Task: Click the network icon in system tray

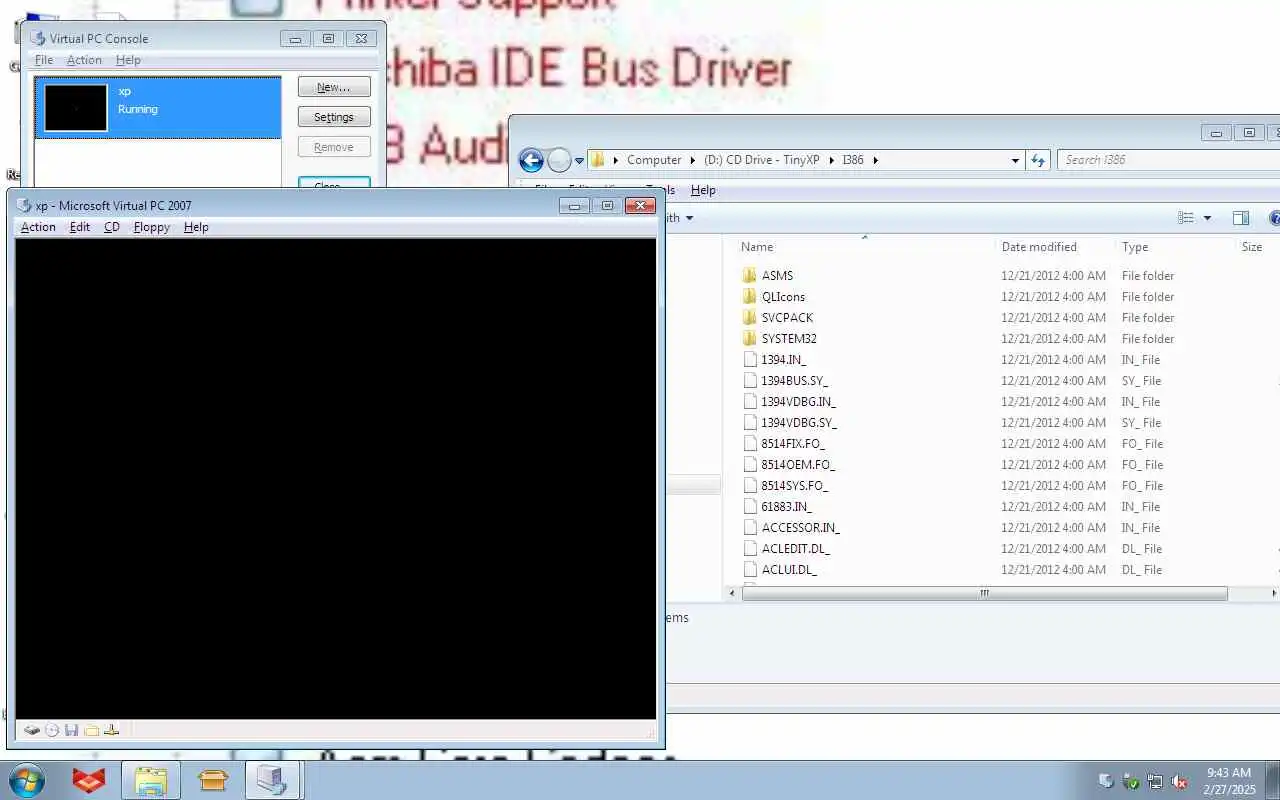Action: (x=1155, y=781)
